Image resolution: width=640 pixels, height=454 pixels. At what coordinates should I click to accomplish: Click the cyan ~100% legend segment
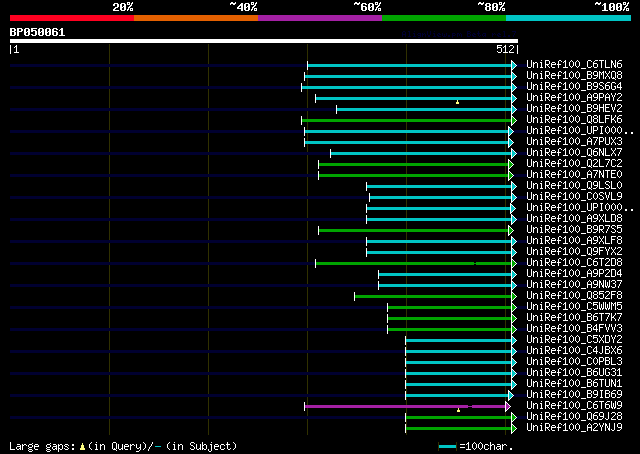(x=569, y=18)
